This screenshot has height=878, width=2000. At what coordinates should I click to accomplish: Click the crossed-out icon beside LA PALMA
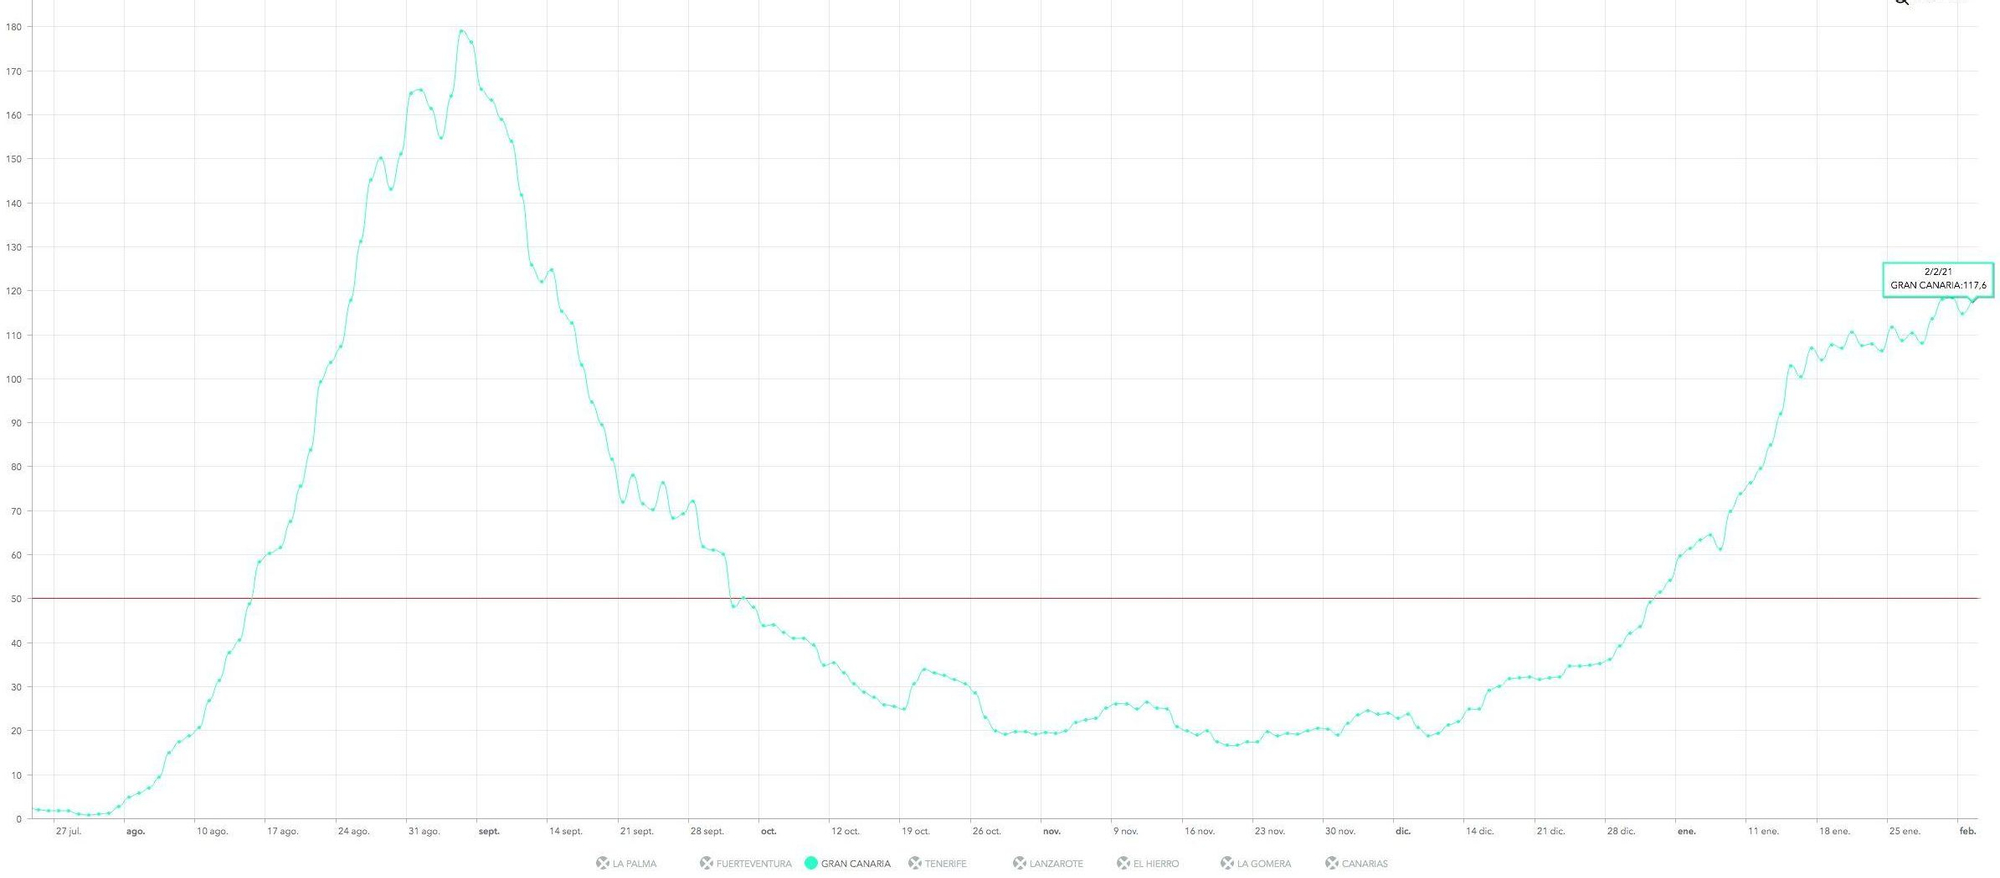point(602,863)
